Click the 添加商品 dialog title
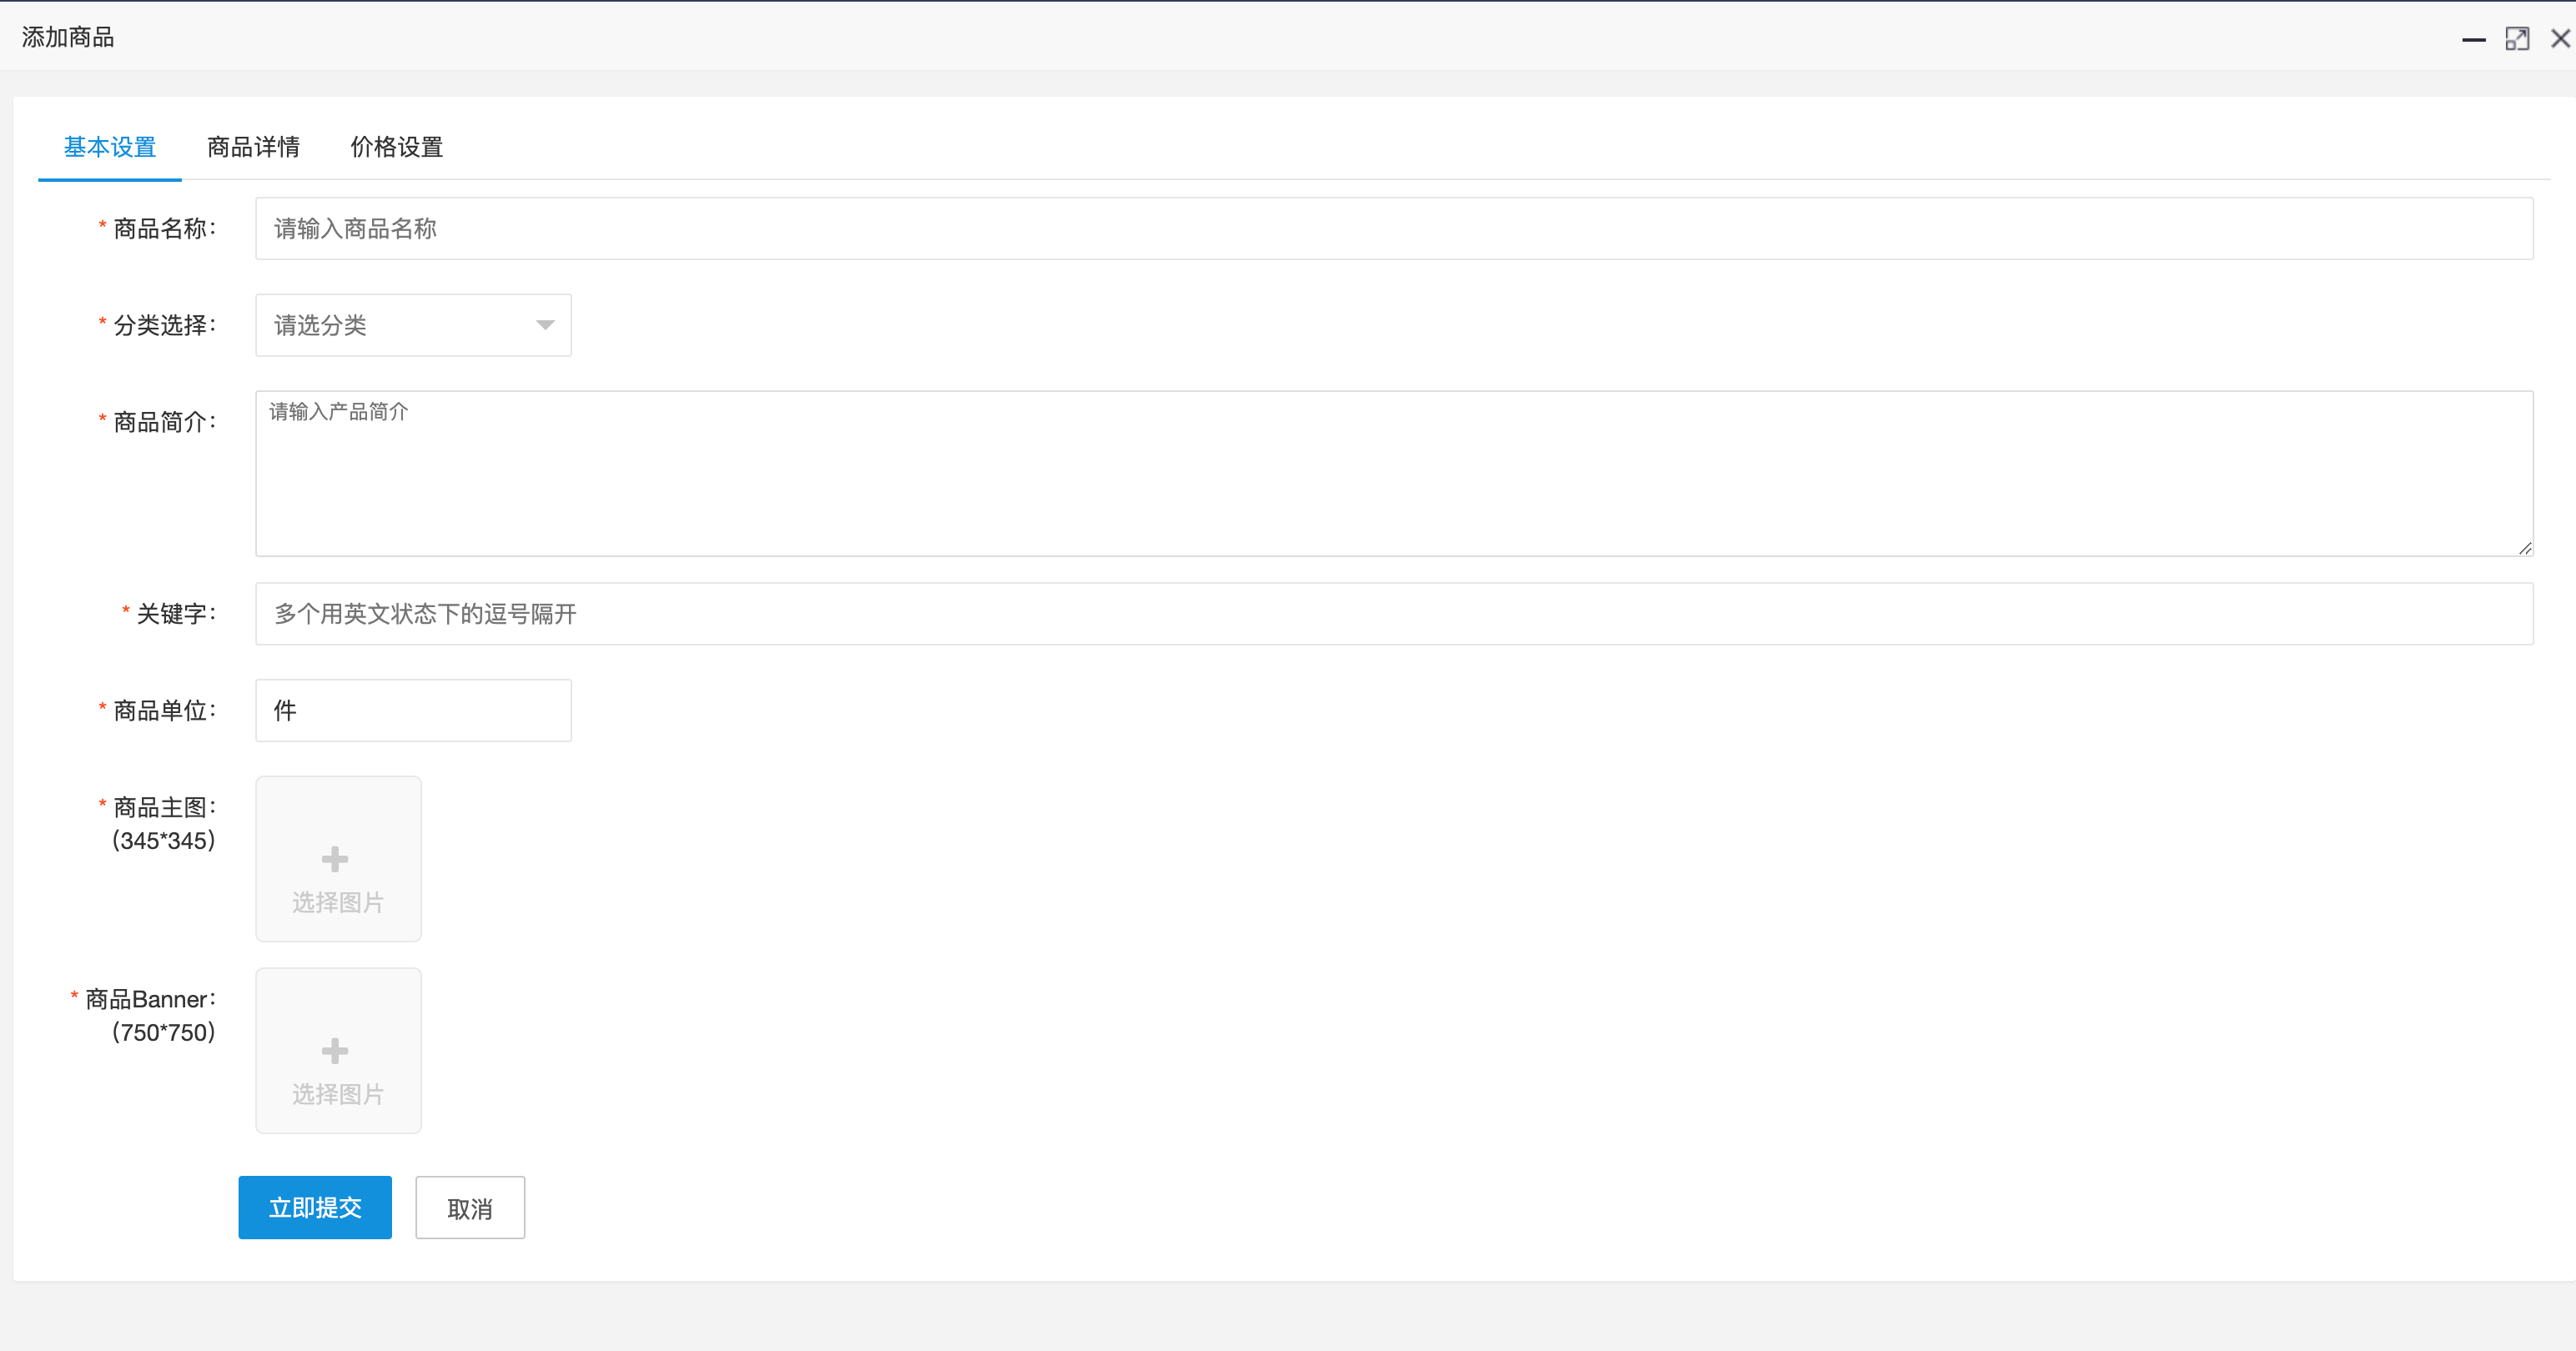2576x1351 pixels. 68,38
